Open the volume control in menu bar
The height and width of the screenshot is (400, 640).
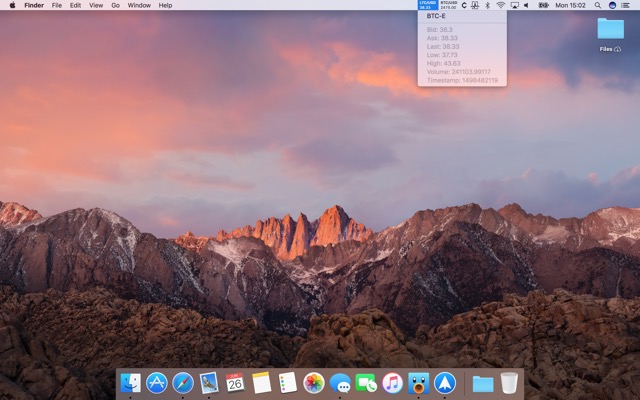point(526,5)
